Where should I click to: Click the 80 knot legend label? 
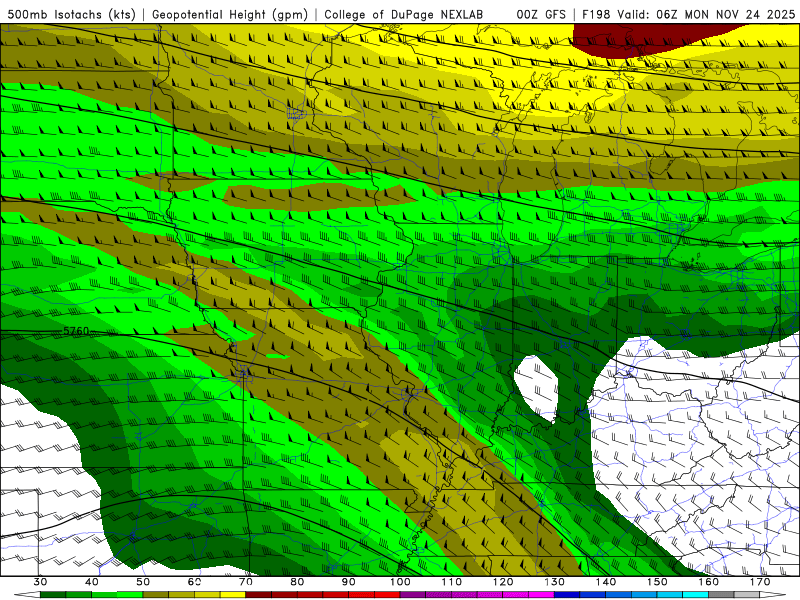[297, 582]
